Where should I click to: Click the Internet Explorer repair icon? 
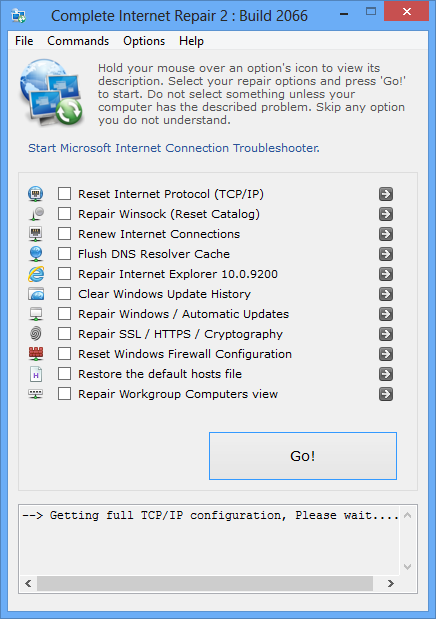36,274
